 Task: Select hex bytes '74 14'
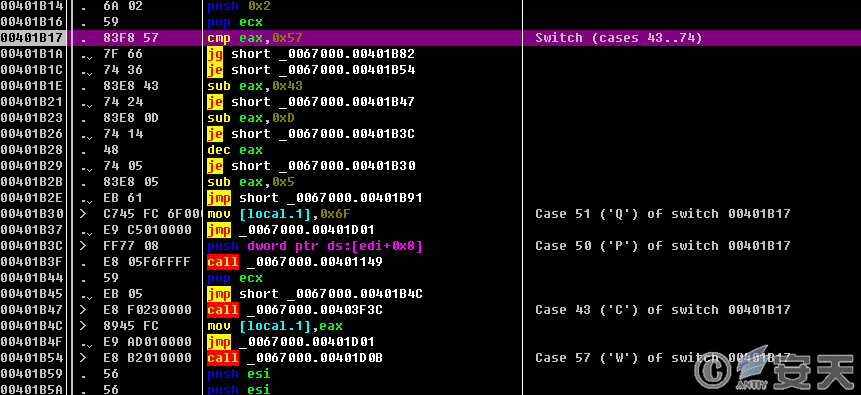(123, 133)
